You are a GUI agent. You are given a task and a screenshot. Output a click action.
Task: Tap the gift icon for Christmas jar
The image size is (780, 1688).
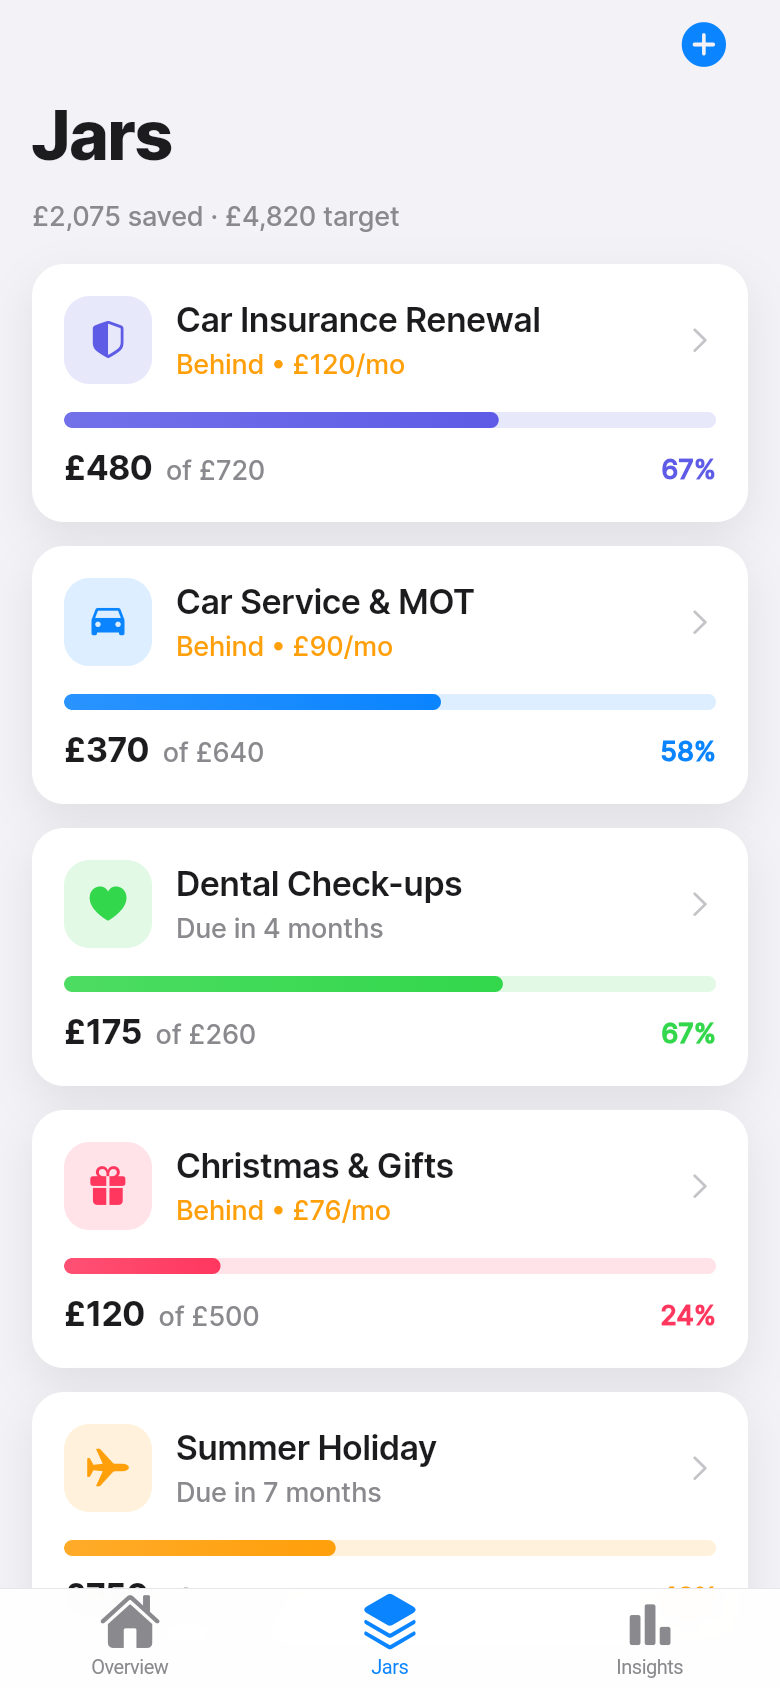coord(108,1186)
